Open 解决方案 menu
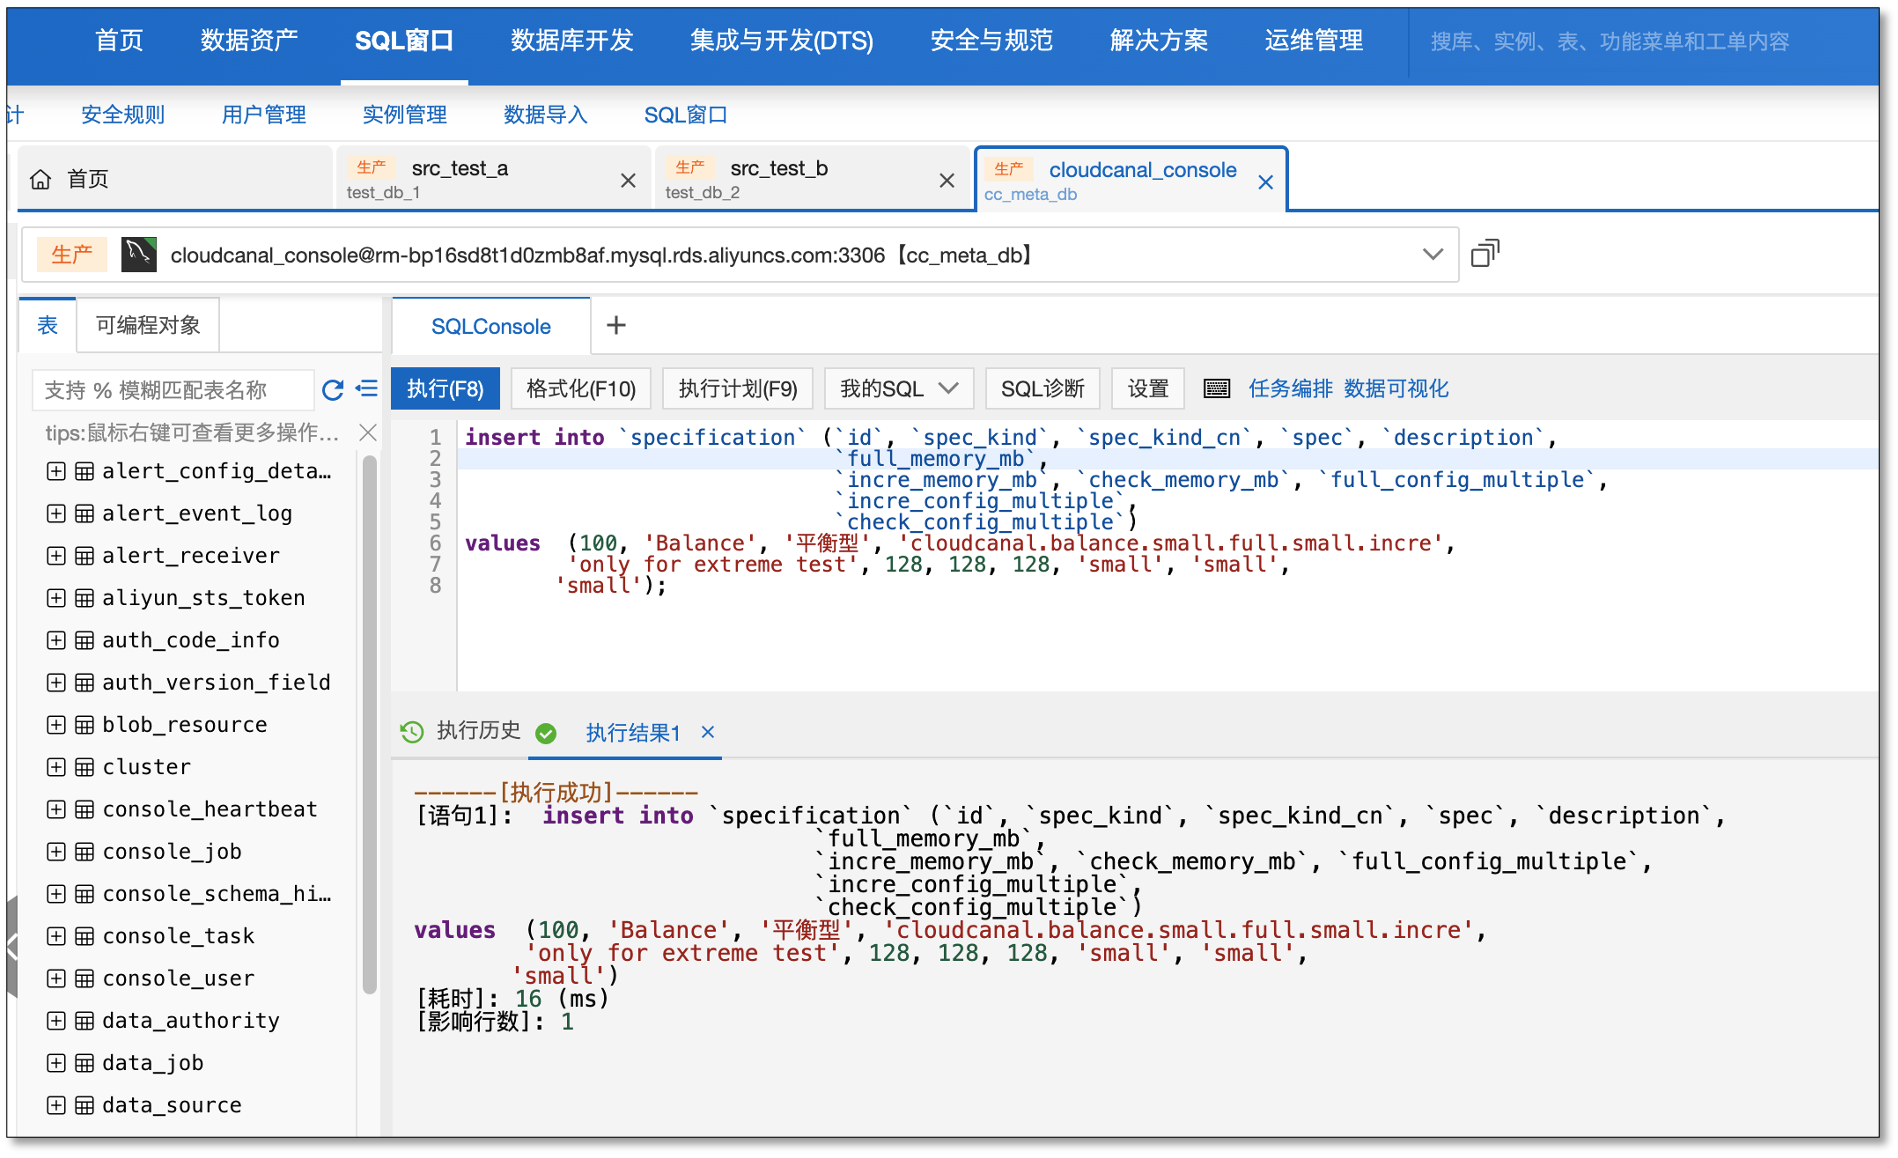1898x1158 pixels. [x=1159, y=40]
